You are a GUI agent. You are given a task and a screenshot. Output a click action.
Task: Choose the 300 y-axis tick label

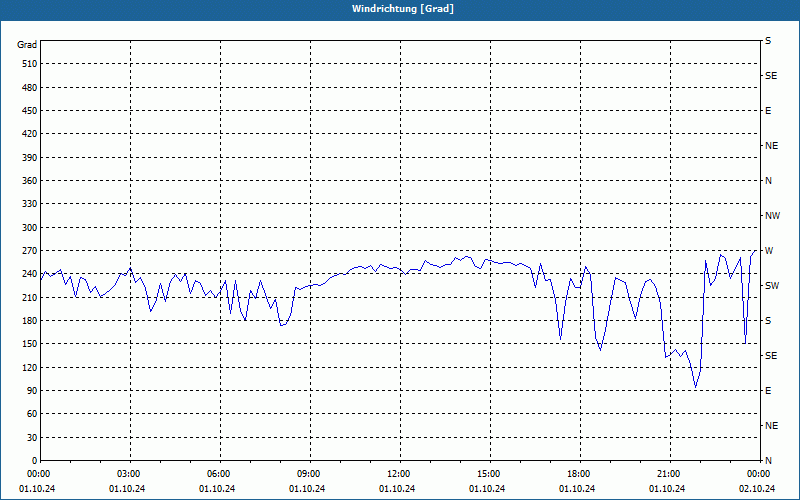(30, 228)
